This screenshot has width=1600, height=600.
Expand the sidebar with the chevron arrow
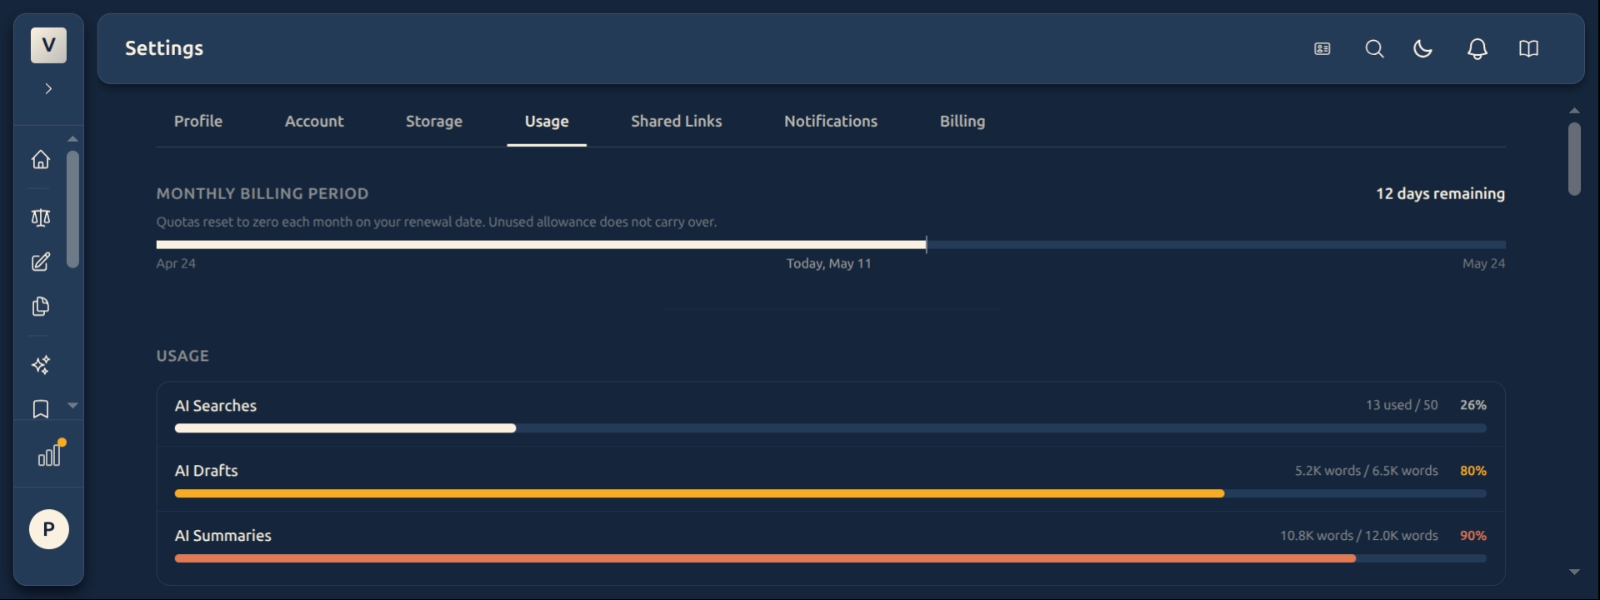click(x=48, y=89)
